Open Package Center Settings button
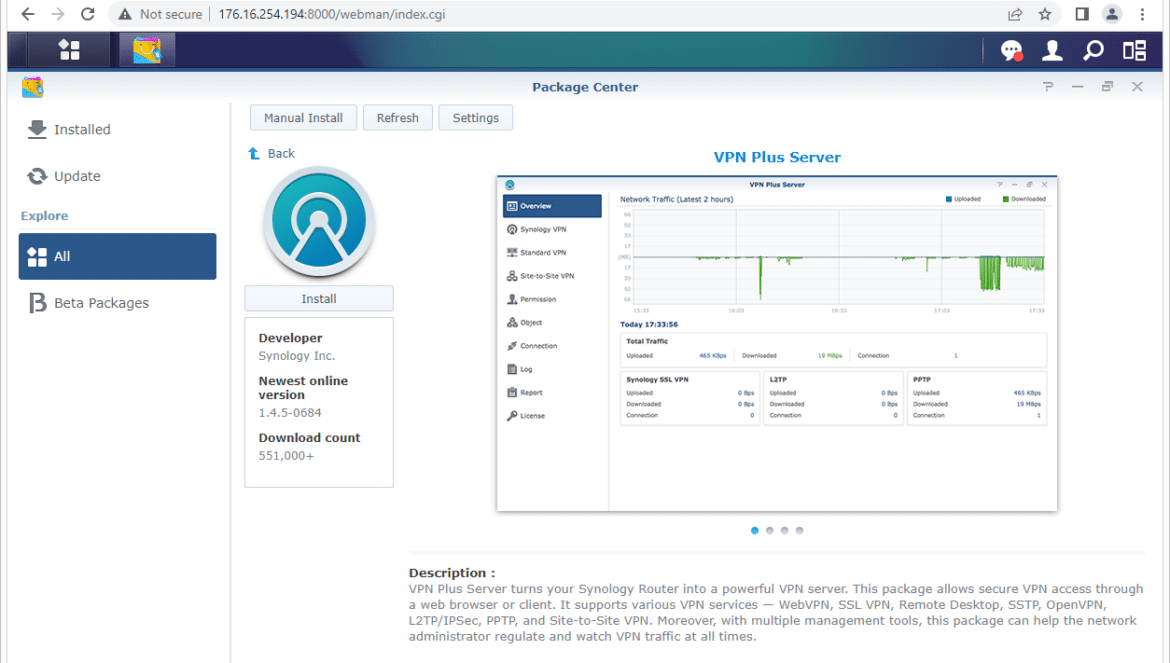Viewport: 1170px width, 663px height. [475, 118]
